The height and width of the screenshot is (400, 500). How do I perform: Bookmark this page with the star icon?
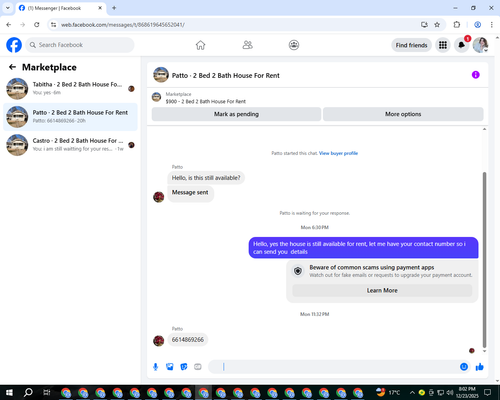pos(437,25)
